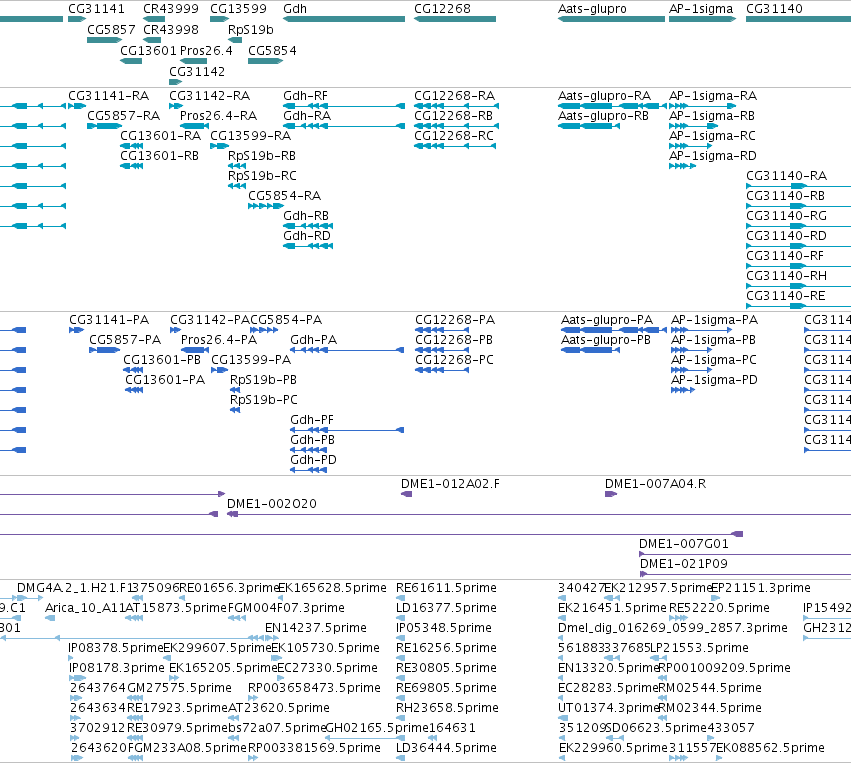Select clone label DME1-002O20
This screenshot has height=763, width=851.
click(272, 504)
